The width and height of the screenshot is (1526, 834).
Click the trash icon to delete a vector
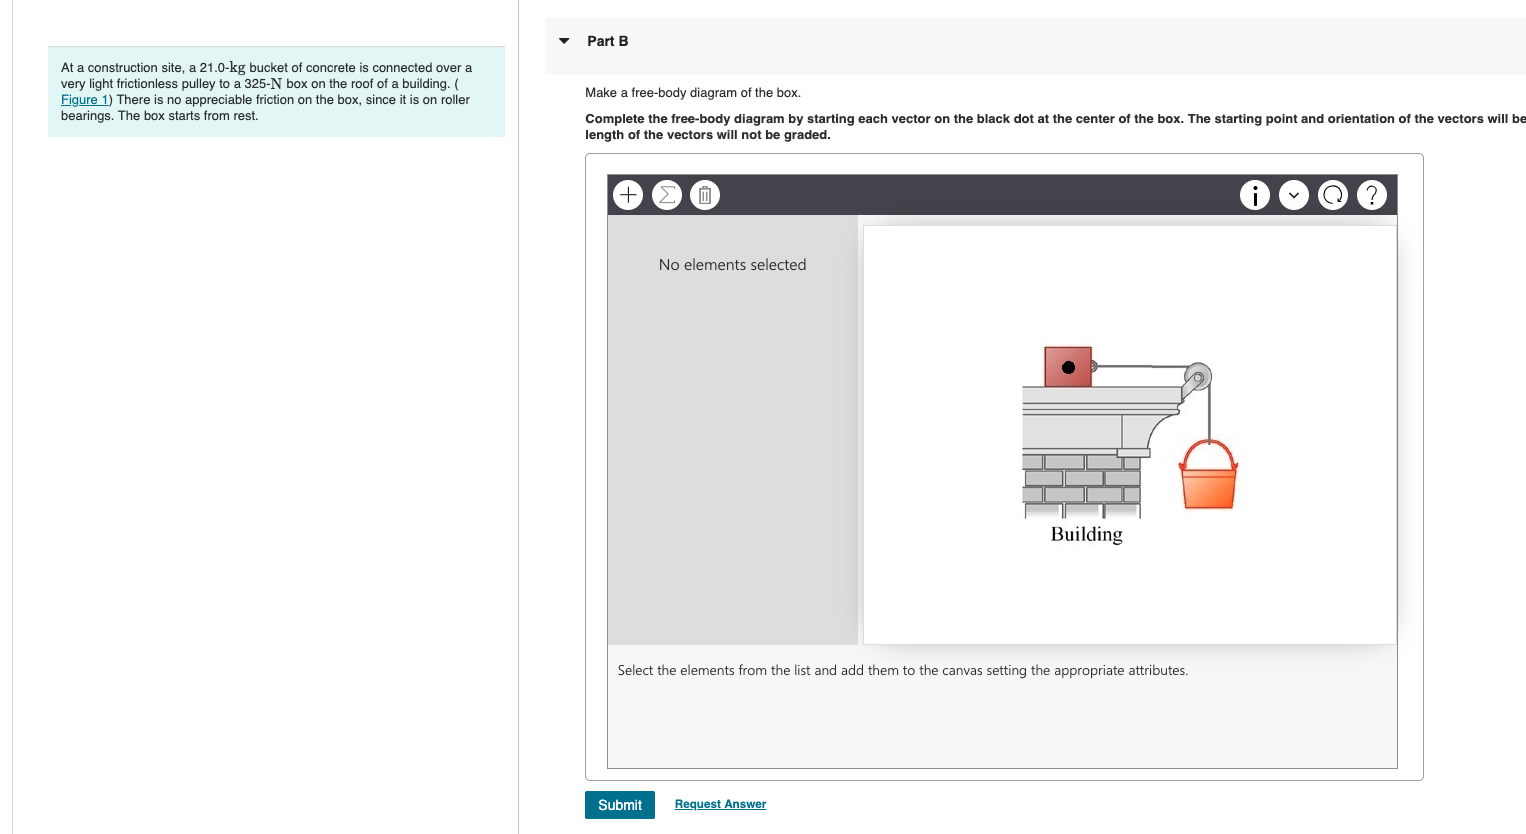click(x=705, y=195)
